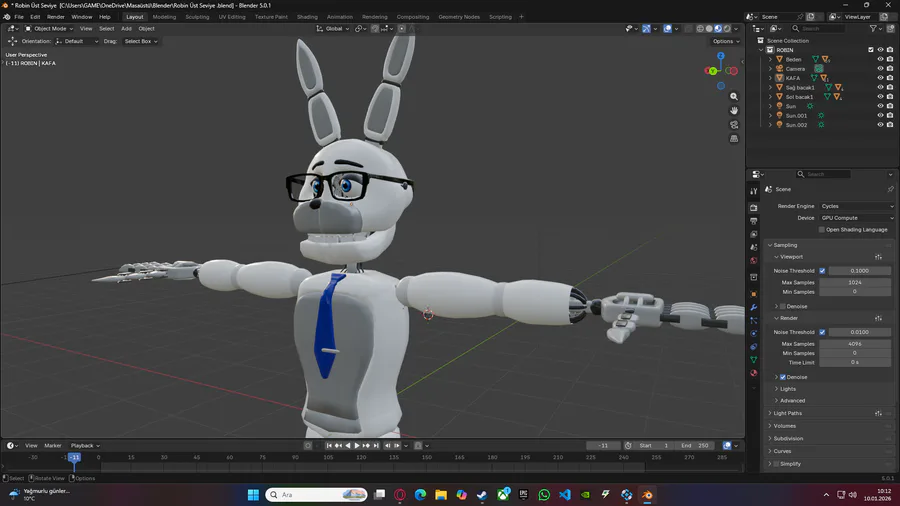900x506 pixels.
Task: Open the File menu
Action: pyautogui.click(x=19, y=17)
